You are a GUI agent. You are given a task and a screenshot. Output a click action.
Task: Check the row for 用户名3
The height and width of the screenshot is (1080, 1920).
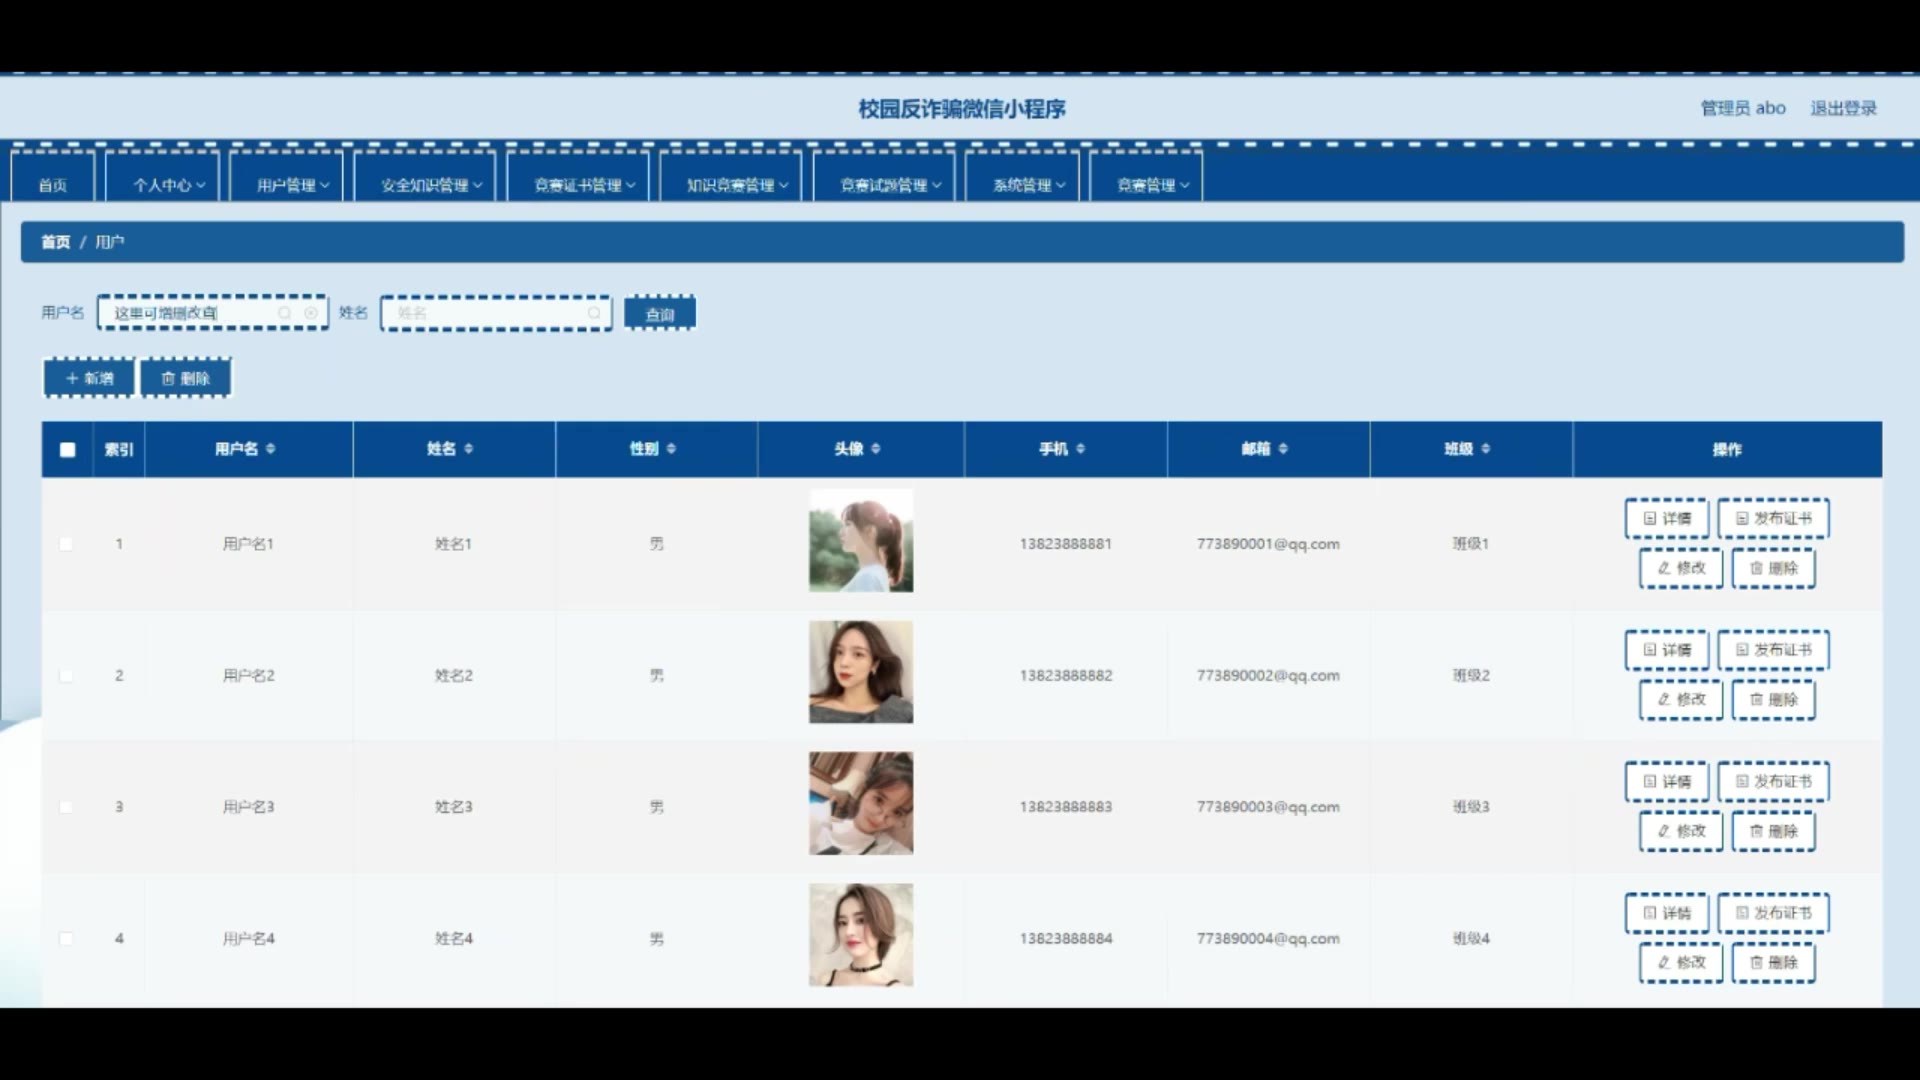coord(66,807)
